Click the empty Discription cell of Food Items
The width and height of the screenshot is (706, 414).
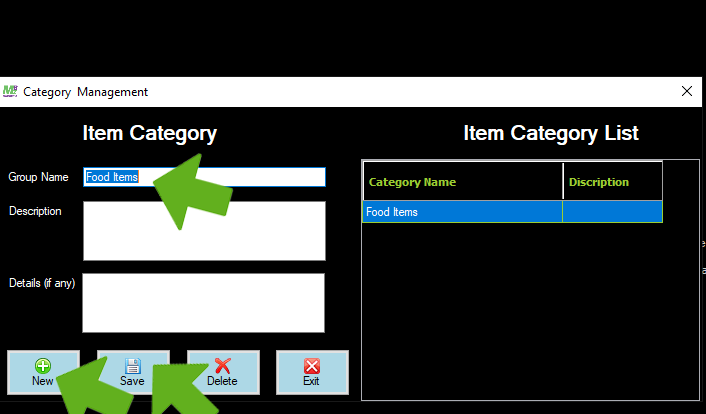pyautogui.click(x=612, y=212)
